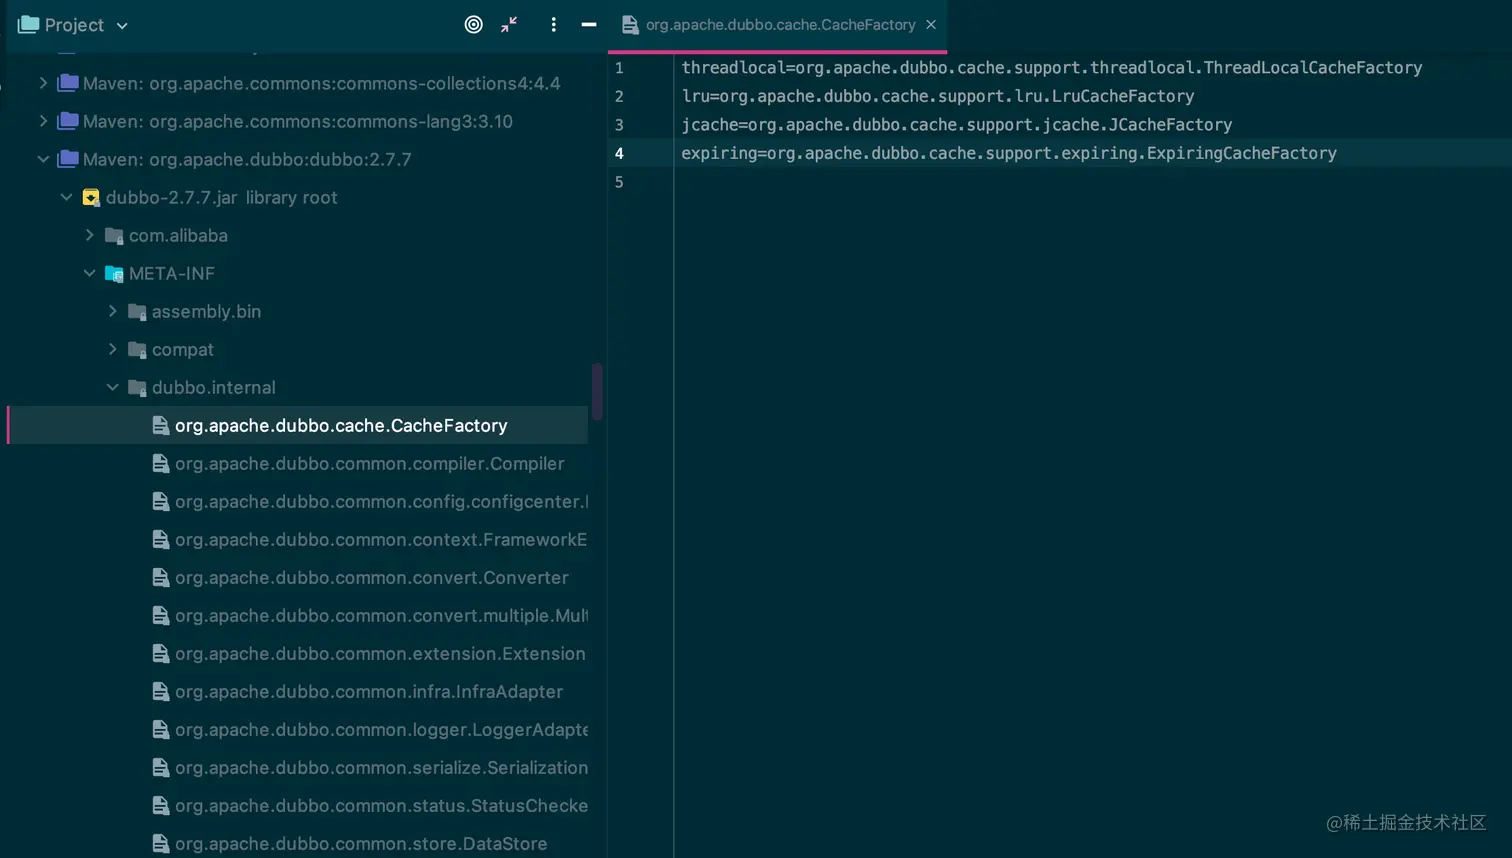This screenshot has width=1512, height=858.
Task: Expand the compat folder
Action: [113, 350]
